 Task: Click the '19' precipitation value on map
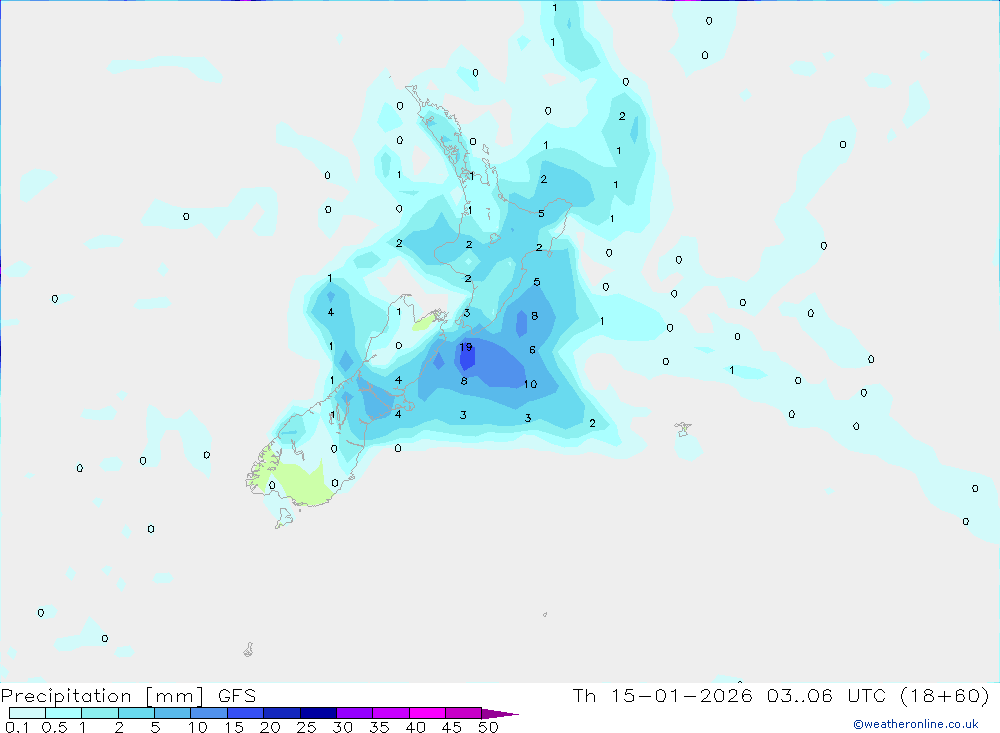(x=466, y=347)
